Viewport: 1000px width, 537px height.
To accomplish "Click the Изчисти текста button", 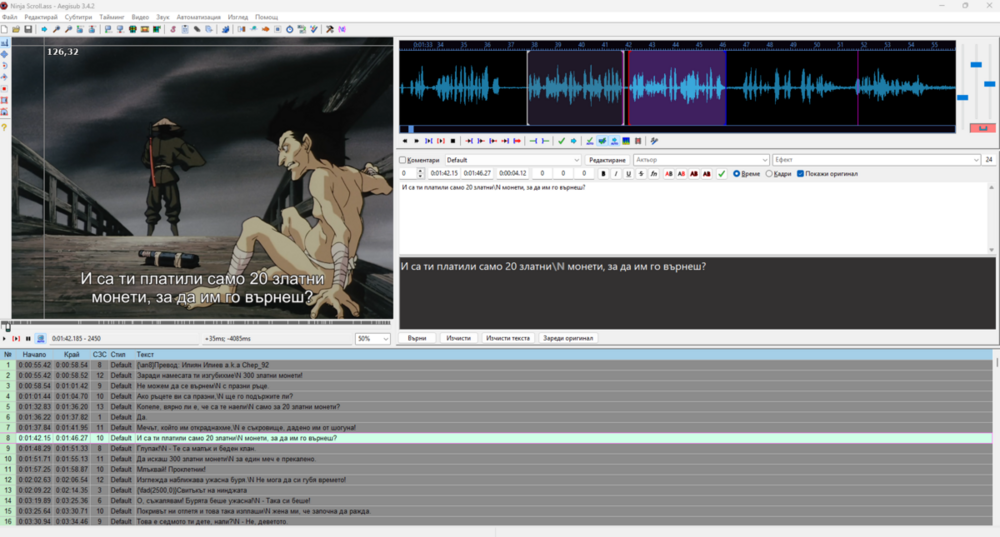I will pos(508,338).
